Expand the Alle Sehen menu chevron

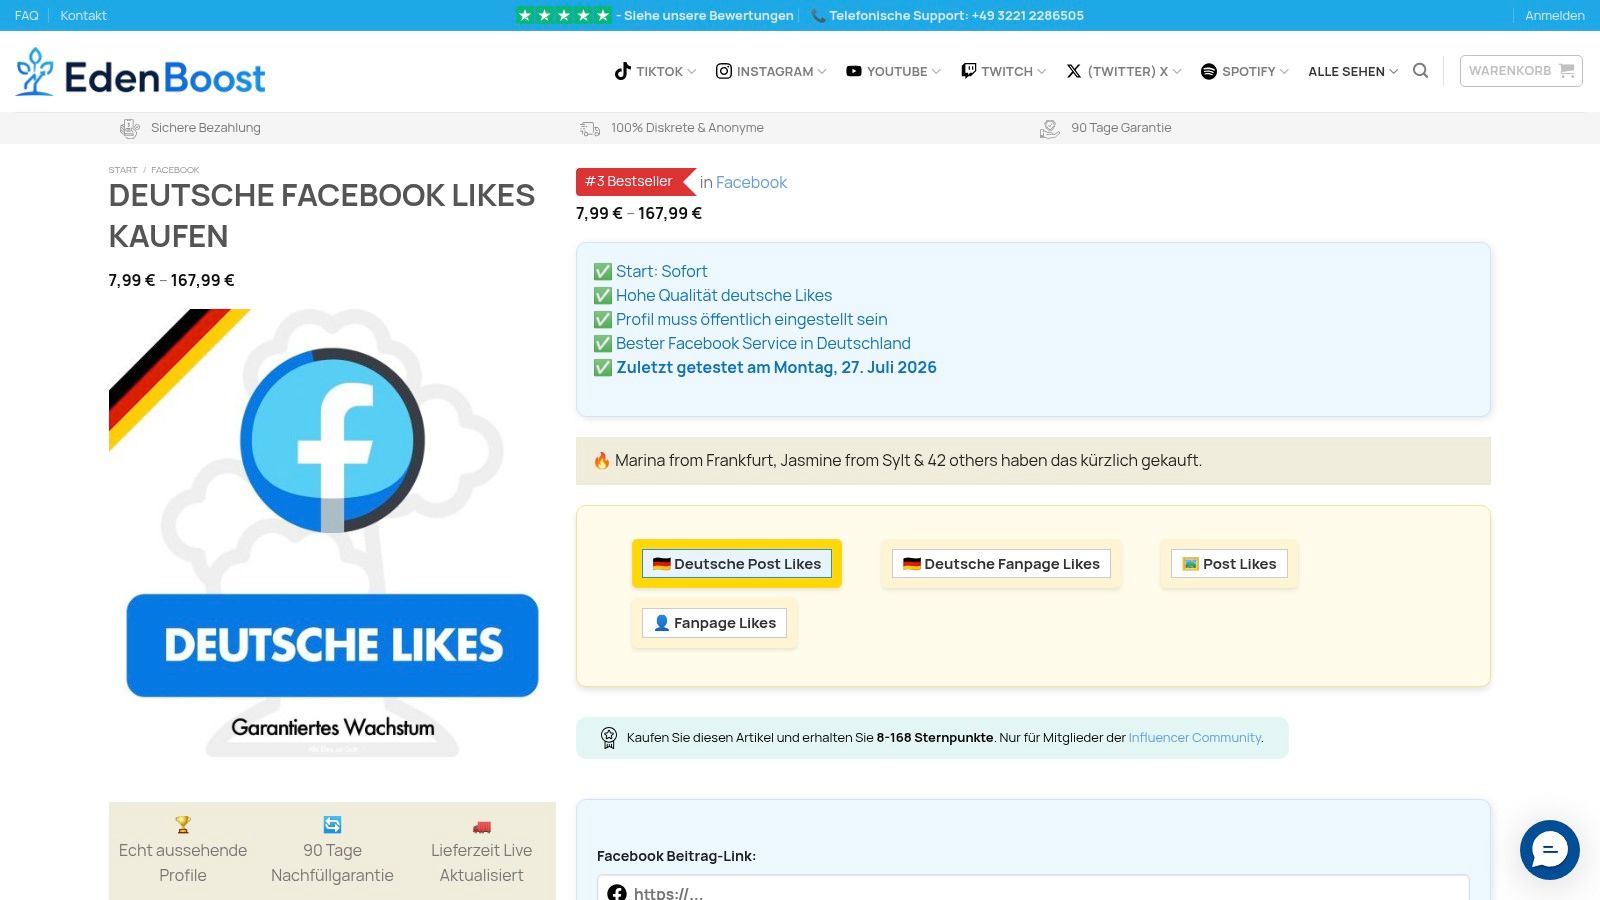[1394, 72]
